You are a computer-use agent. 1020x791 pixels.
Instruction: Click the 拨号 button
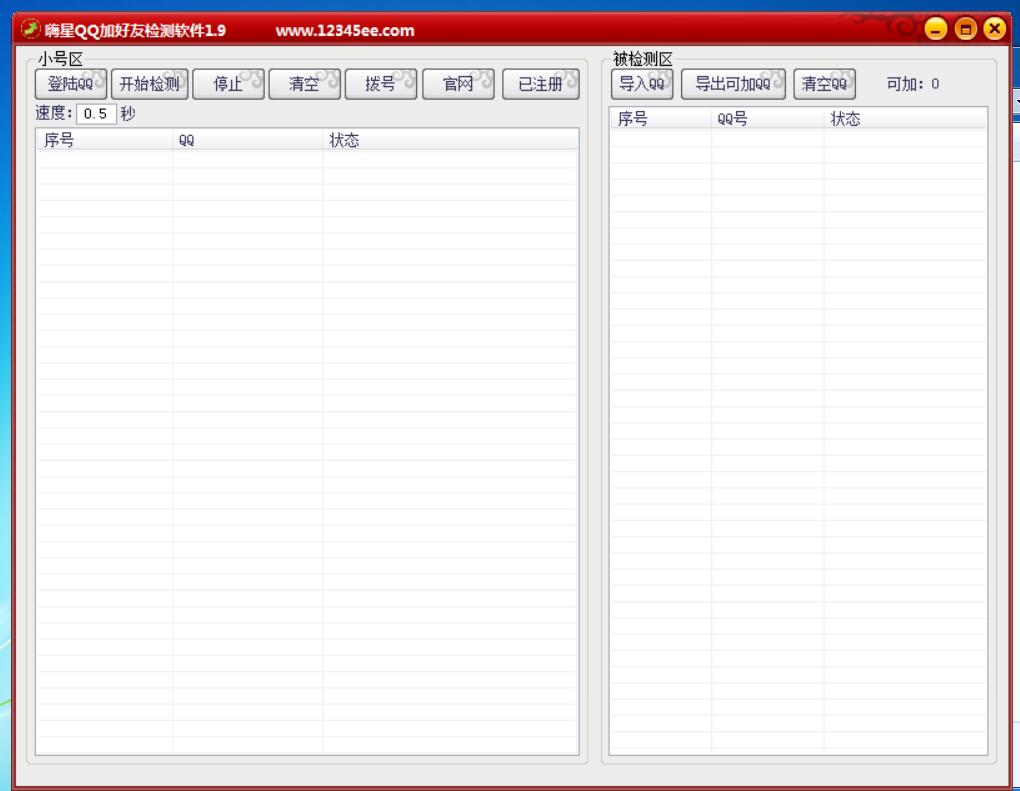click(x=381, y=84)
